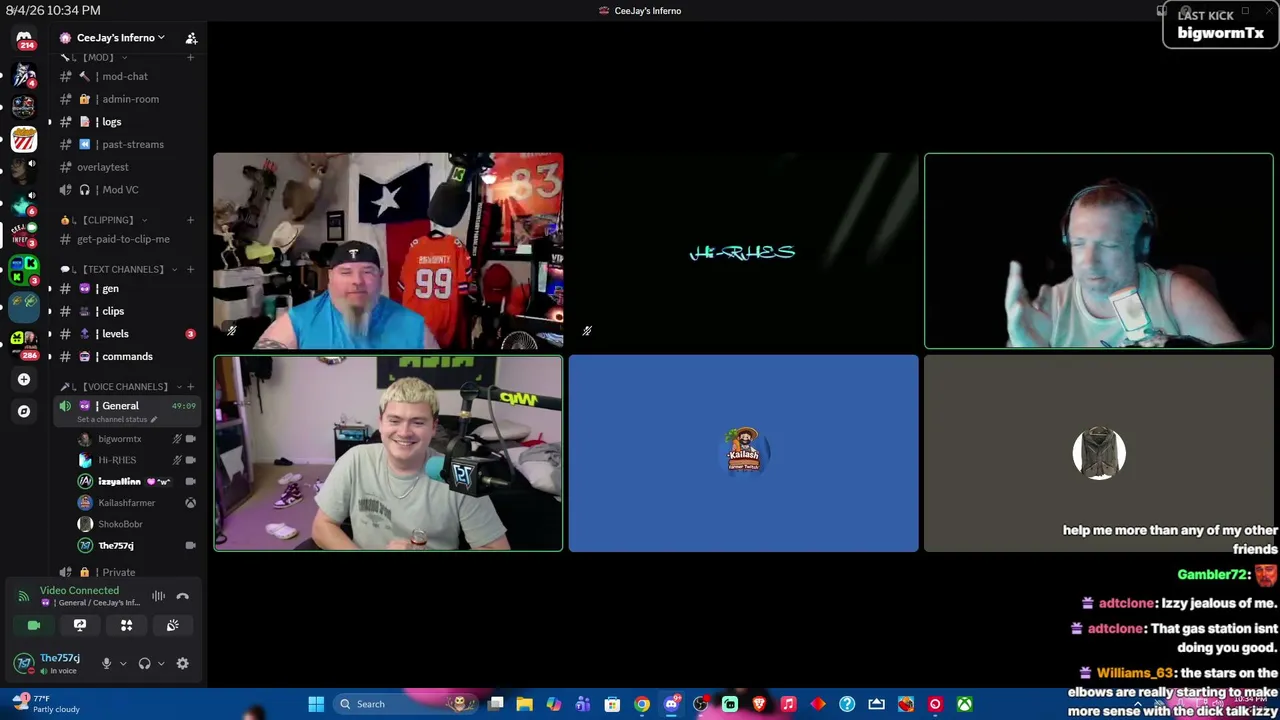
Task: Create a channel in VOICE CHANNELS category
Action: point(190,386)
